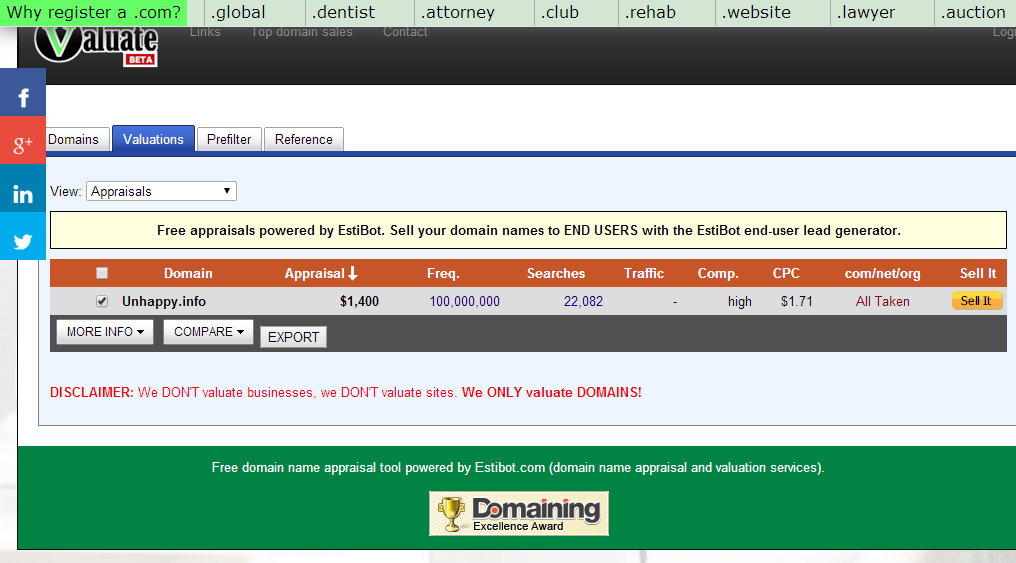Select the Valuations tab
1016x563 pixels.
point(154,139)
